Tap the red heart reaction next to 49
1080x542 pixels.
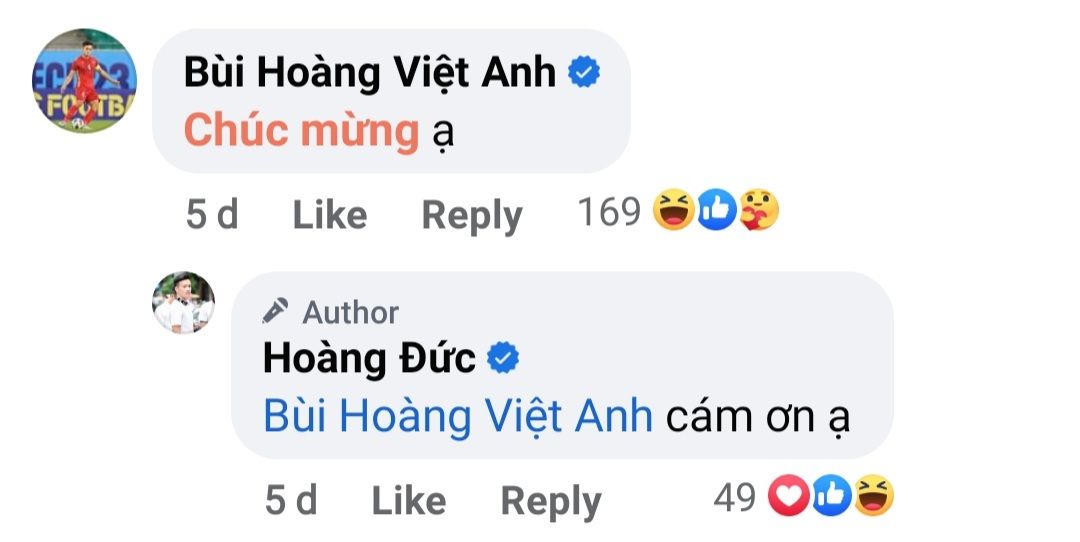pos(788,496)
